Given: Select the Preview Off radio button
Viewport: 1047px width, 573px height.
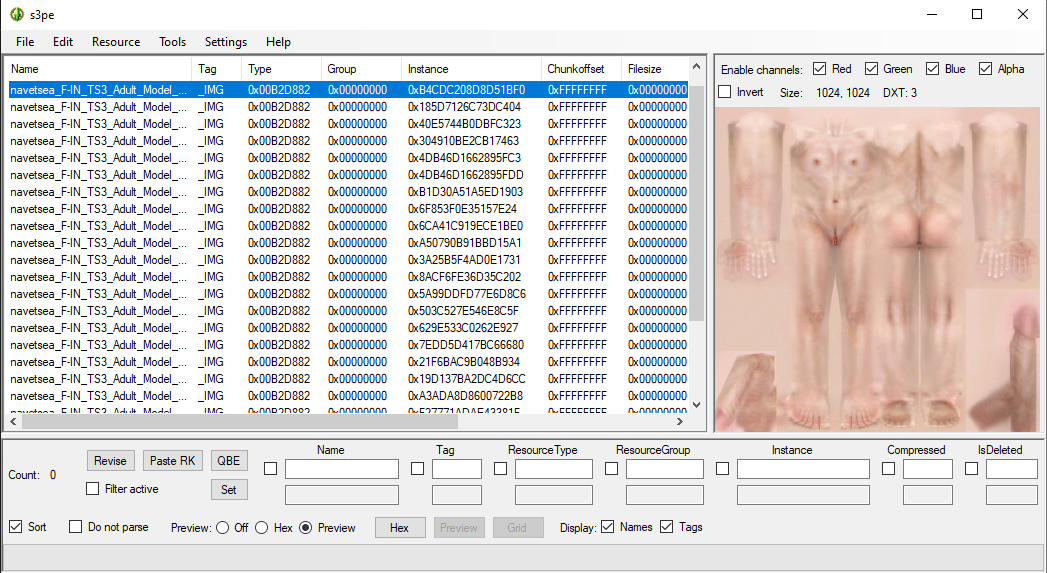Looking at the screenshot, I should (222, 528).
